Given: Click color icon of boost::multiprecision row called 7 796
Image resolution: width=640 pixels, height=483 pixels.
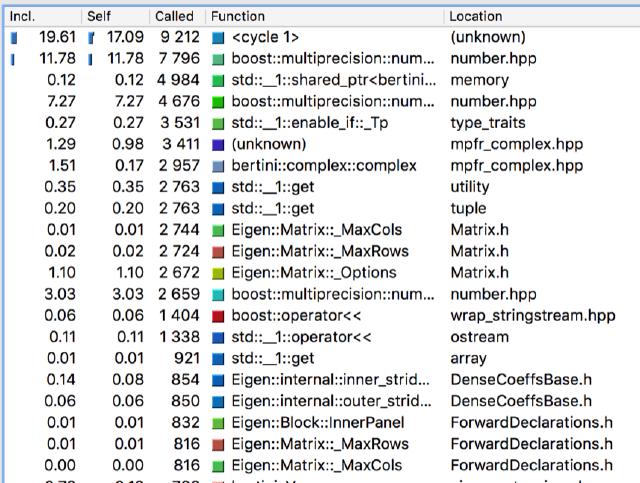Looking at the screenshot, I should (218, 60).
